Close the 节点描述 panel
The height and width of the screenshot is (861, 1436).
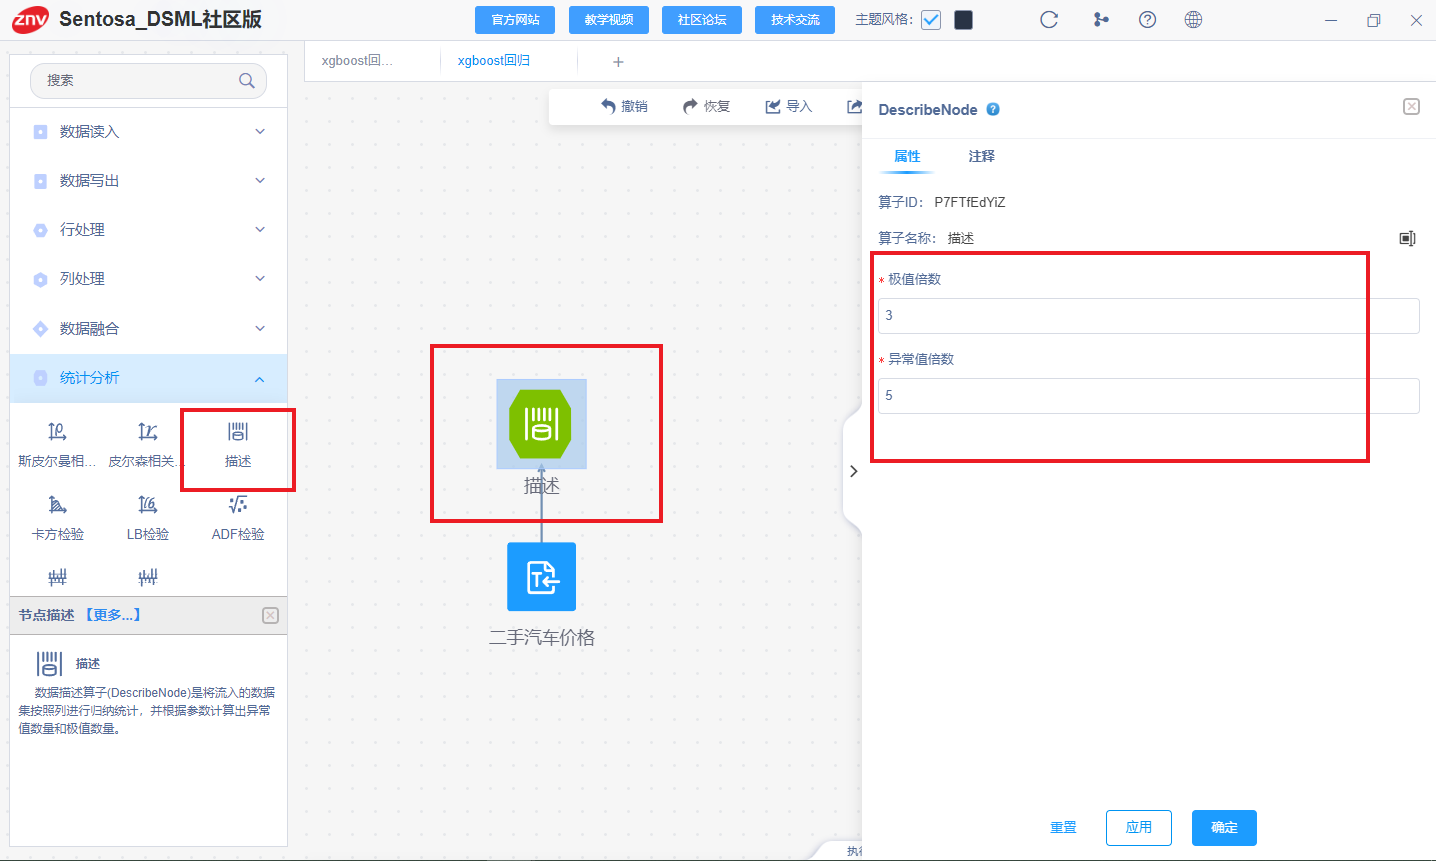[270, 616]
